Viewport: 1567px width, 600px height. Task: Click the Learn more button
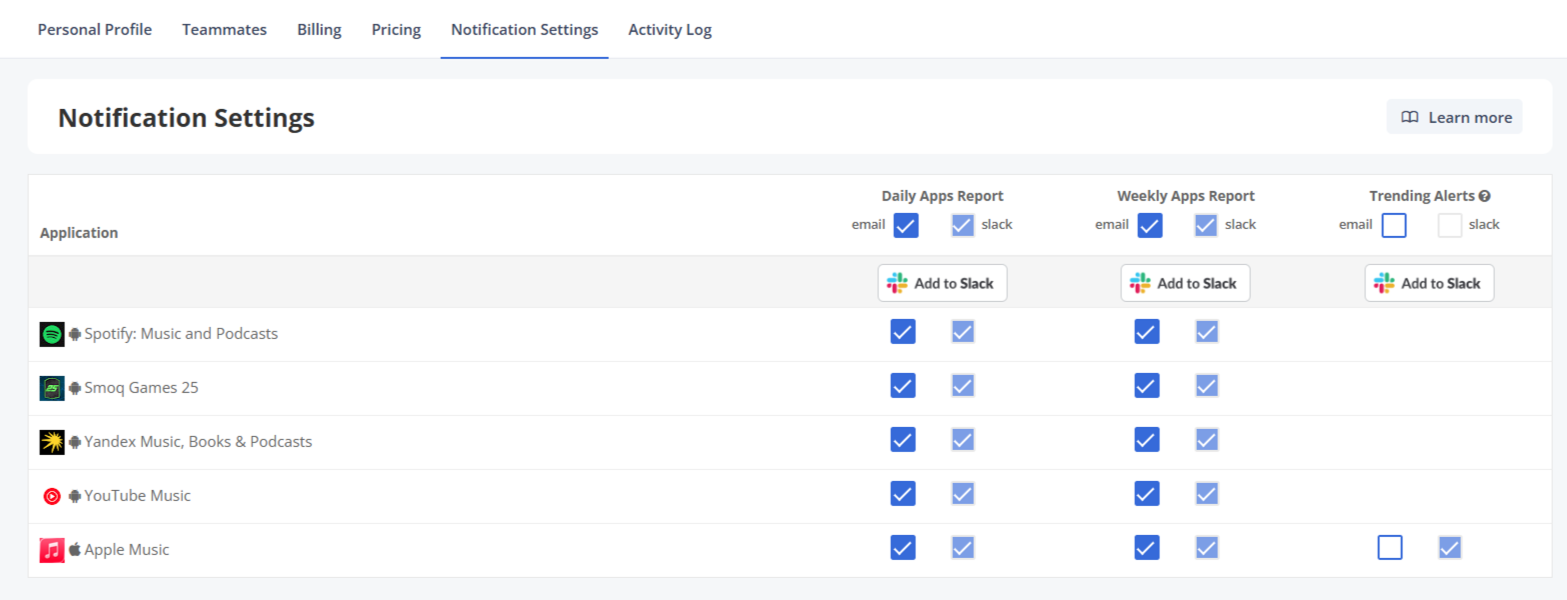click(x=1455, y=117)
